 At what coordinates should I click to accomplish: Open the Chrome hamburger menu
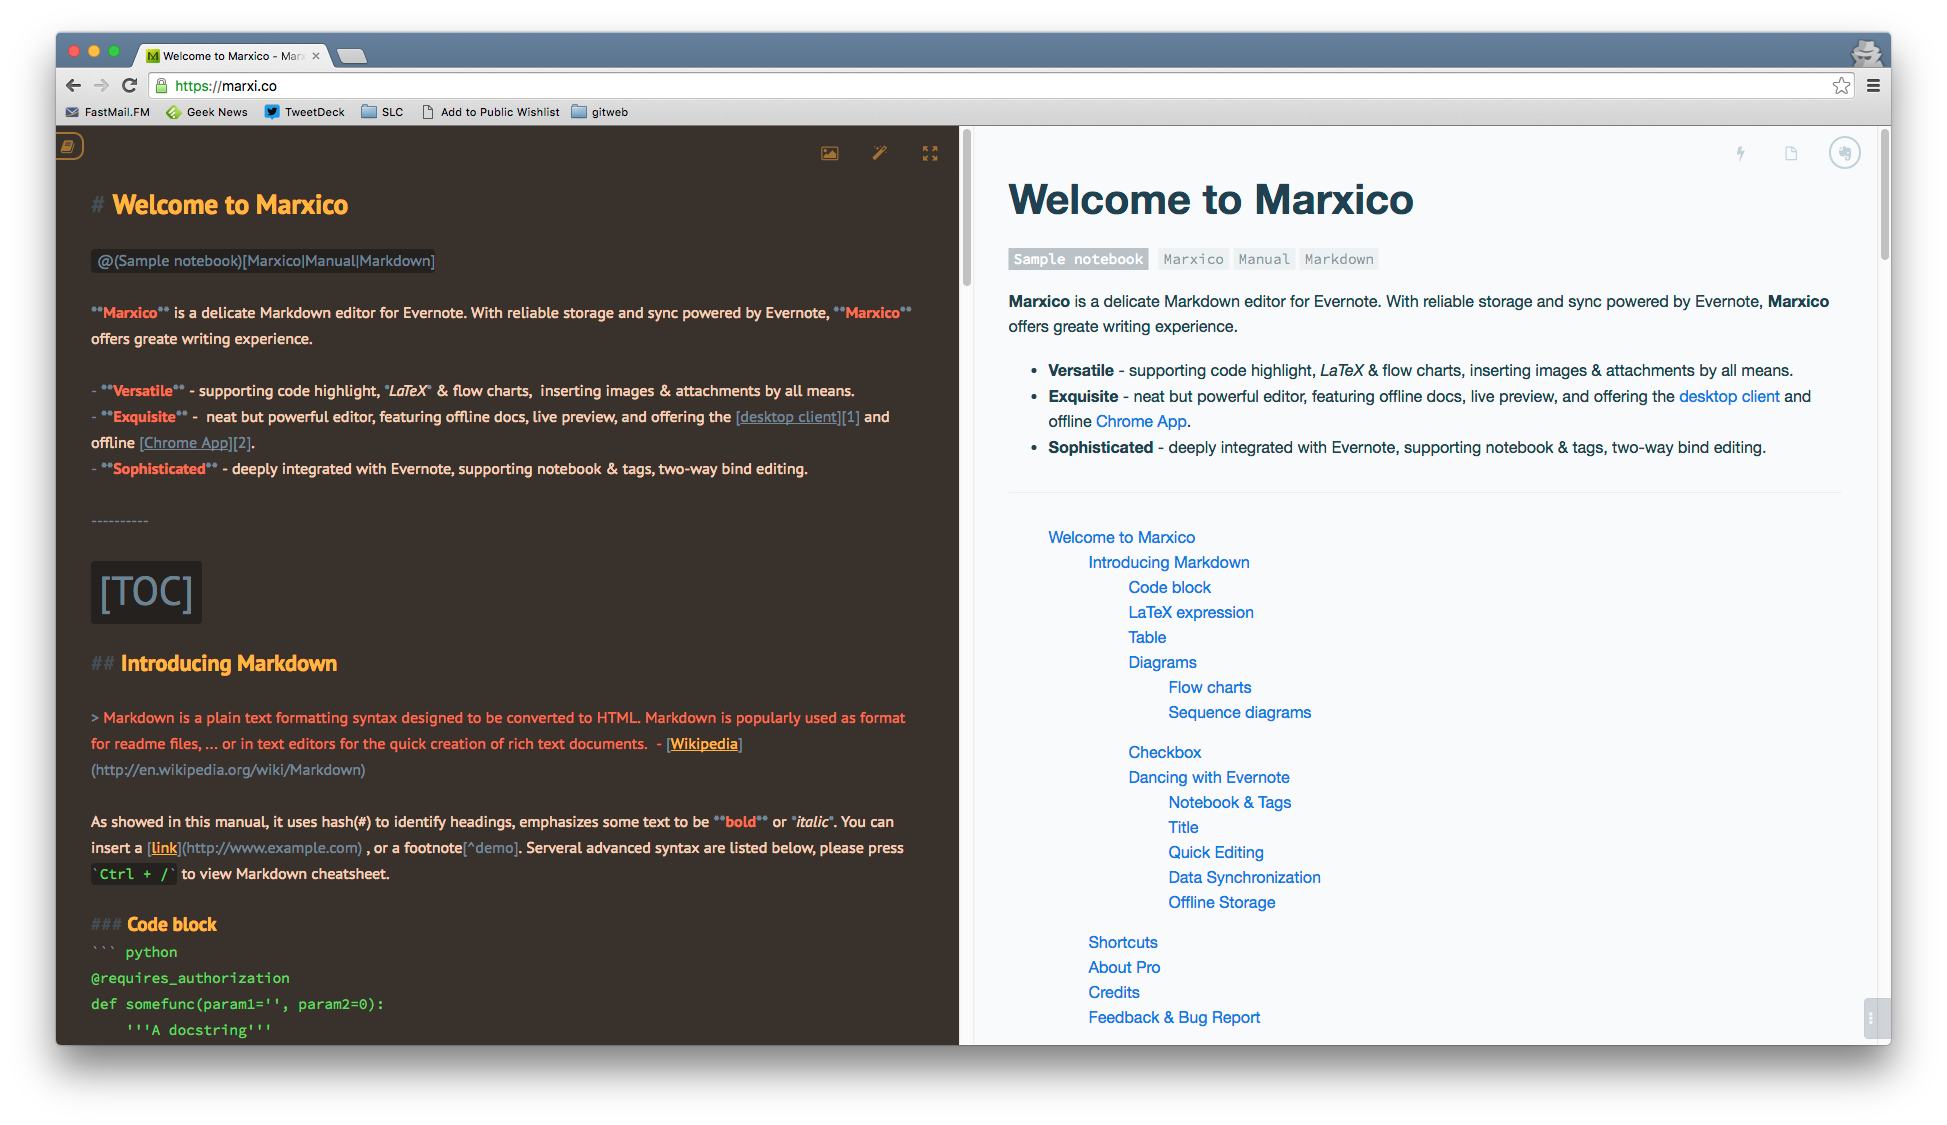[1873, 86]
